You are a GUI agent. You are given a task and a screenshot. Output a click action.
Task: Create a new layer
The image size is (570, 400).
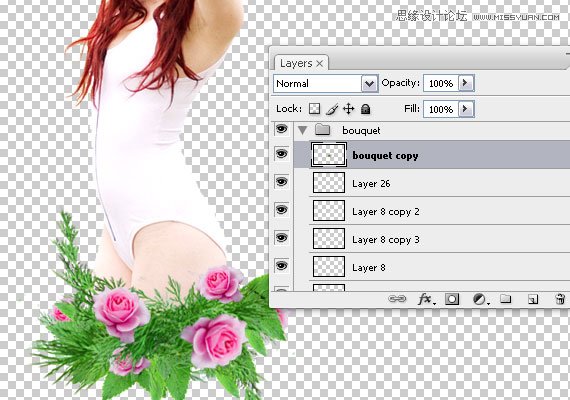533,299
